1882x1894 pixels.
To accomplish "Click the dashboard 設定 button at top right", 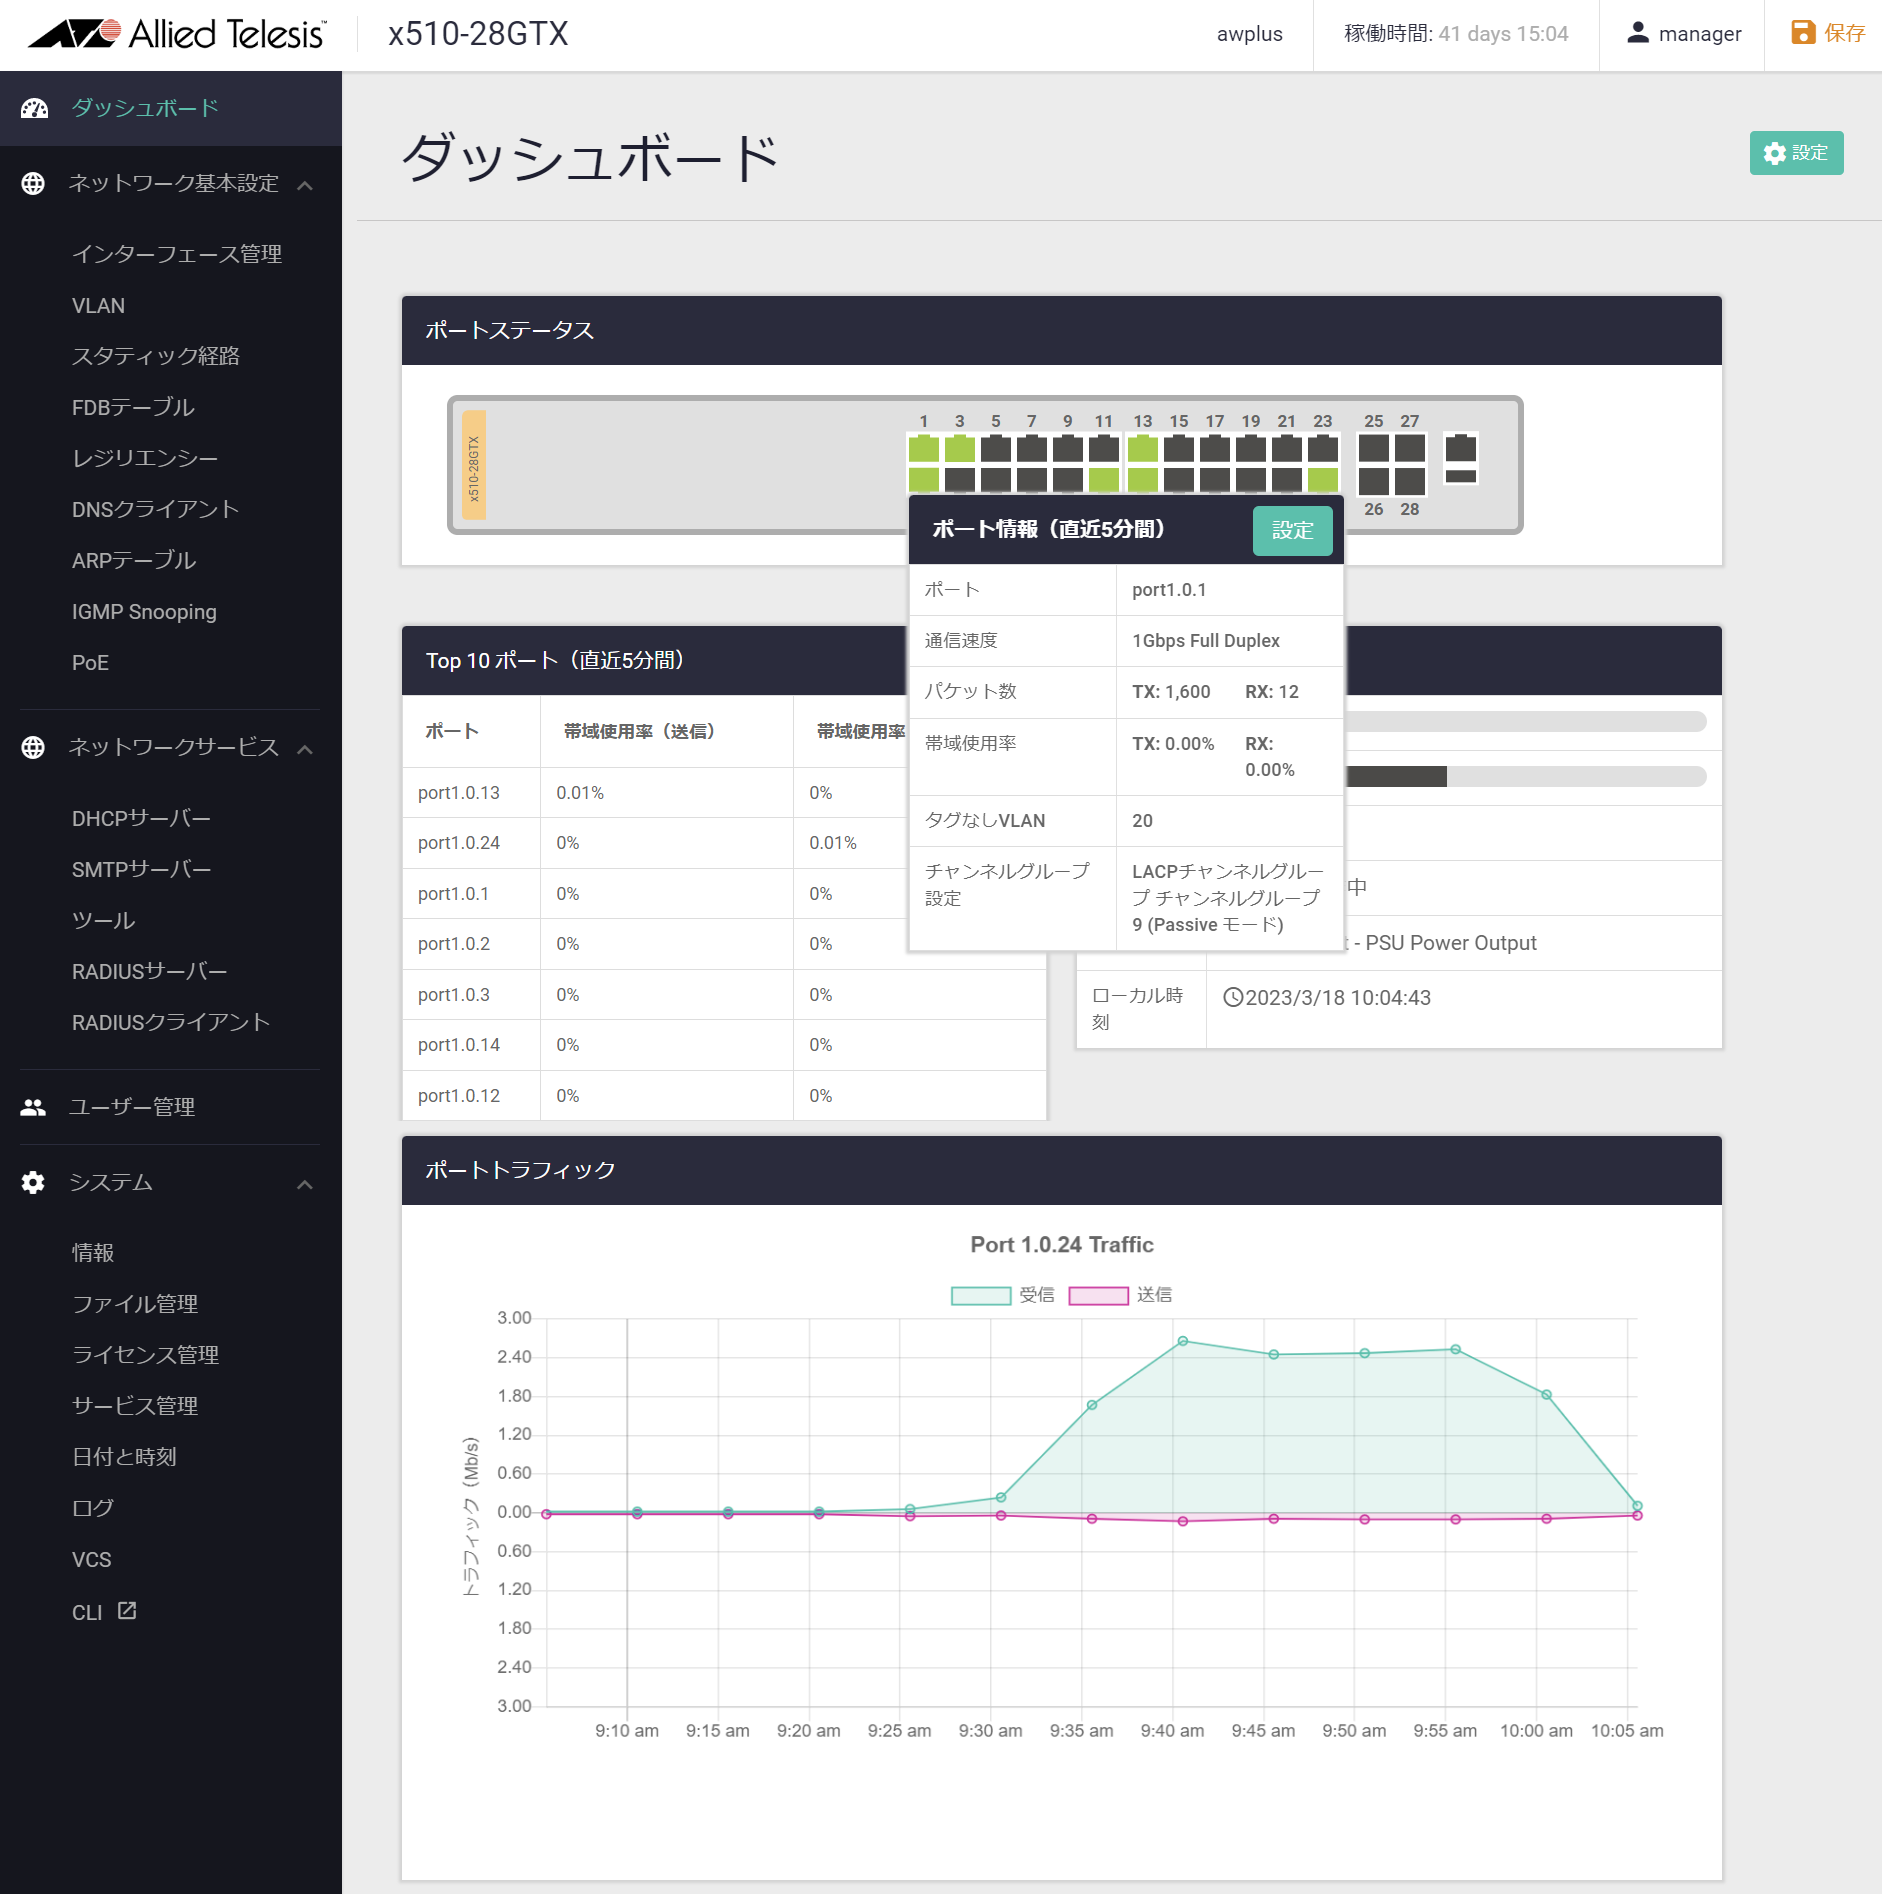I will [1796, 153].
